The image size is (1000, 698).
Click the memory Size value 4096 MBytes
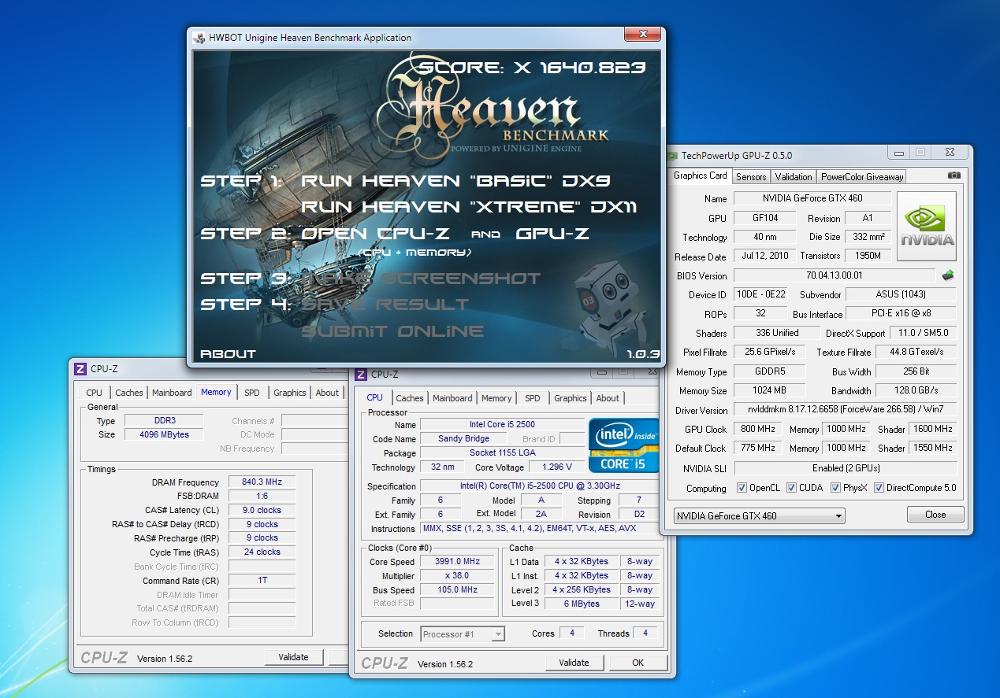point(164,434)
